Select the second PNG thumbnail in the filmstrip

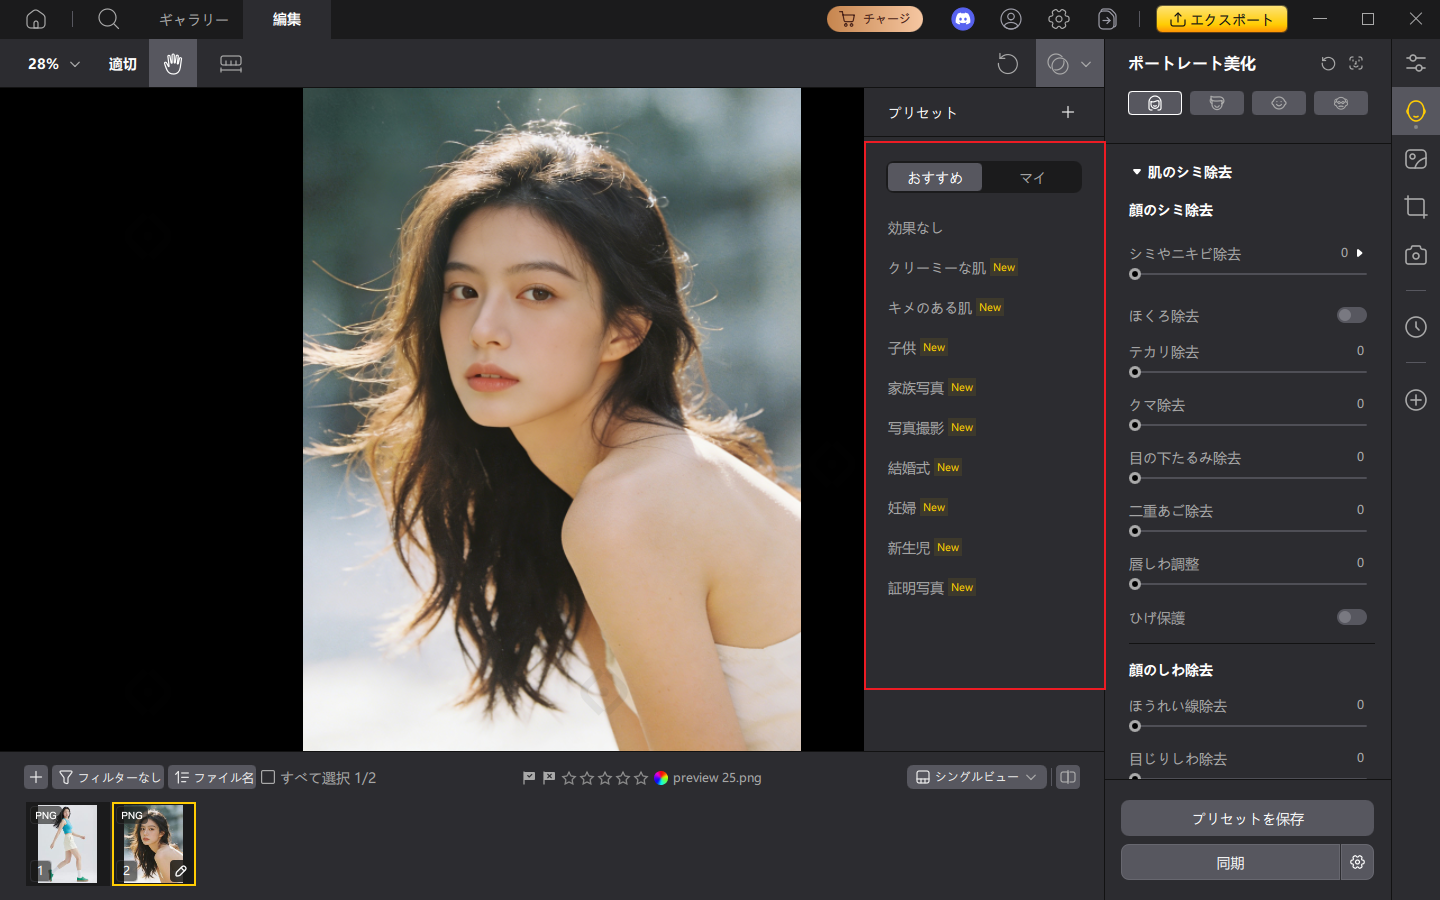153,844
